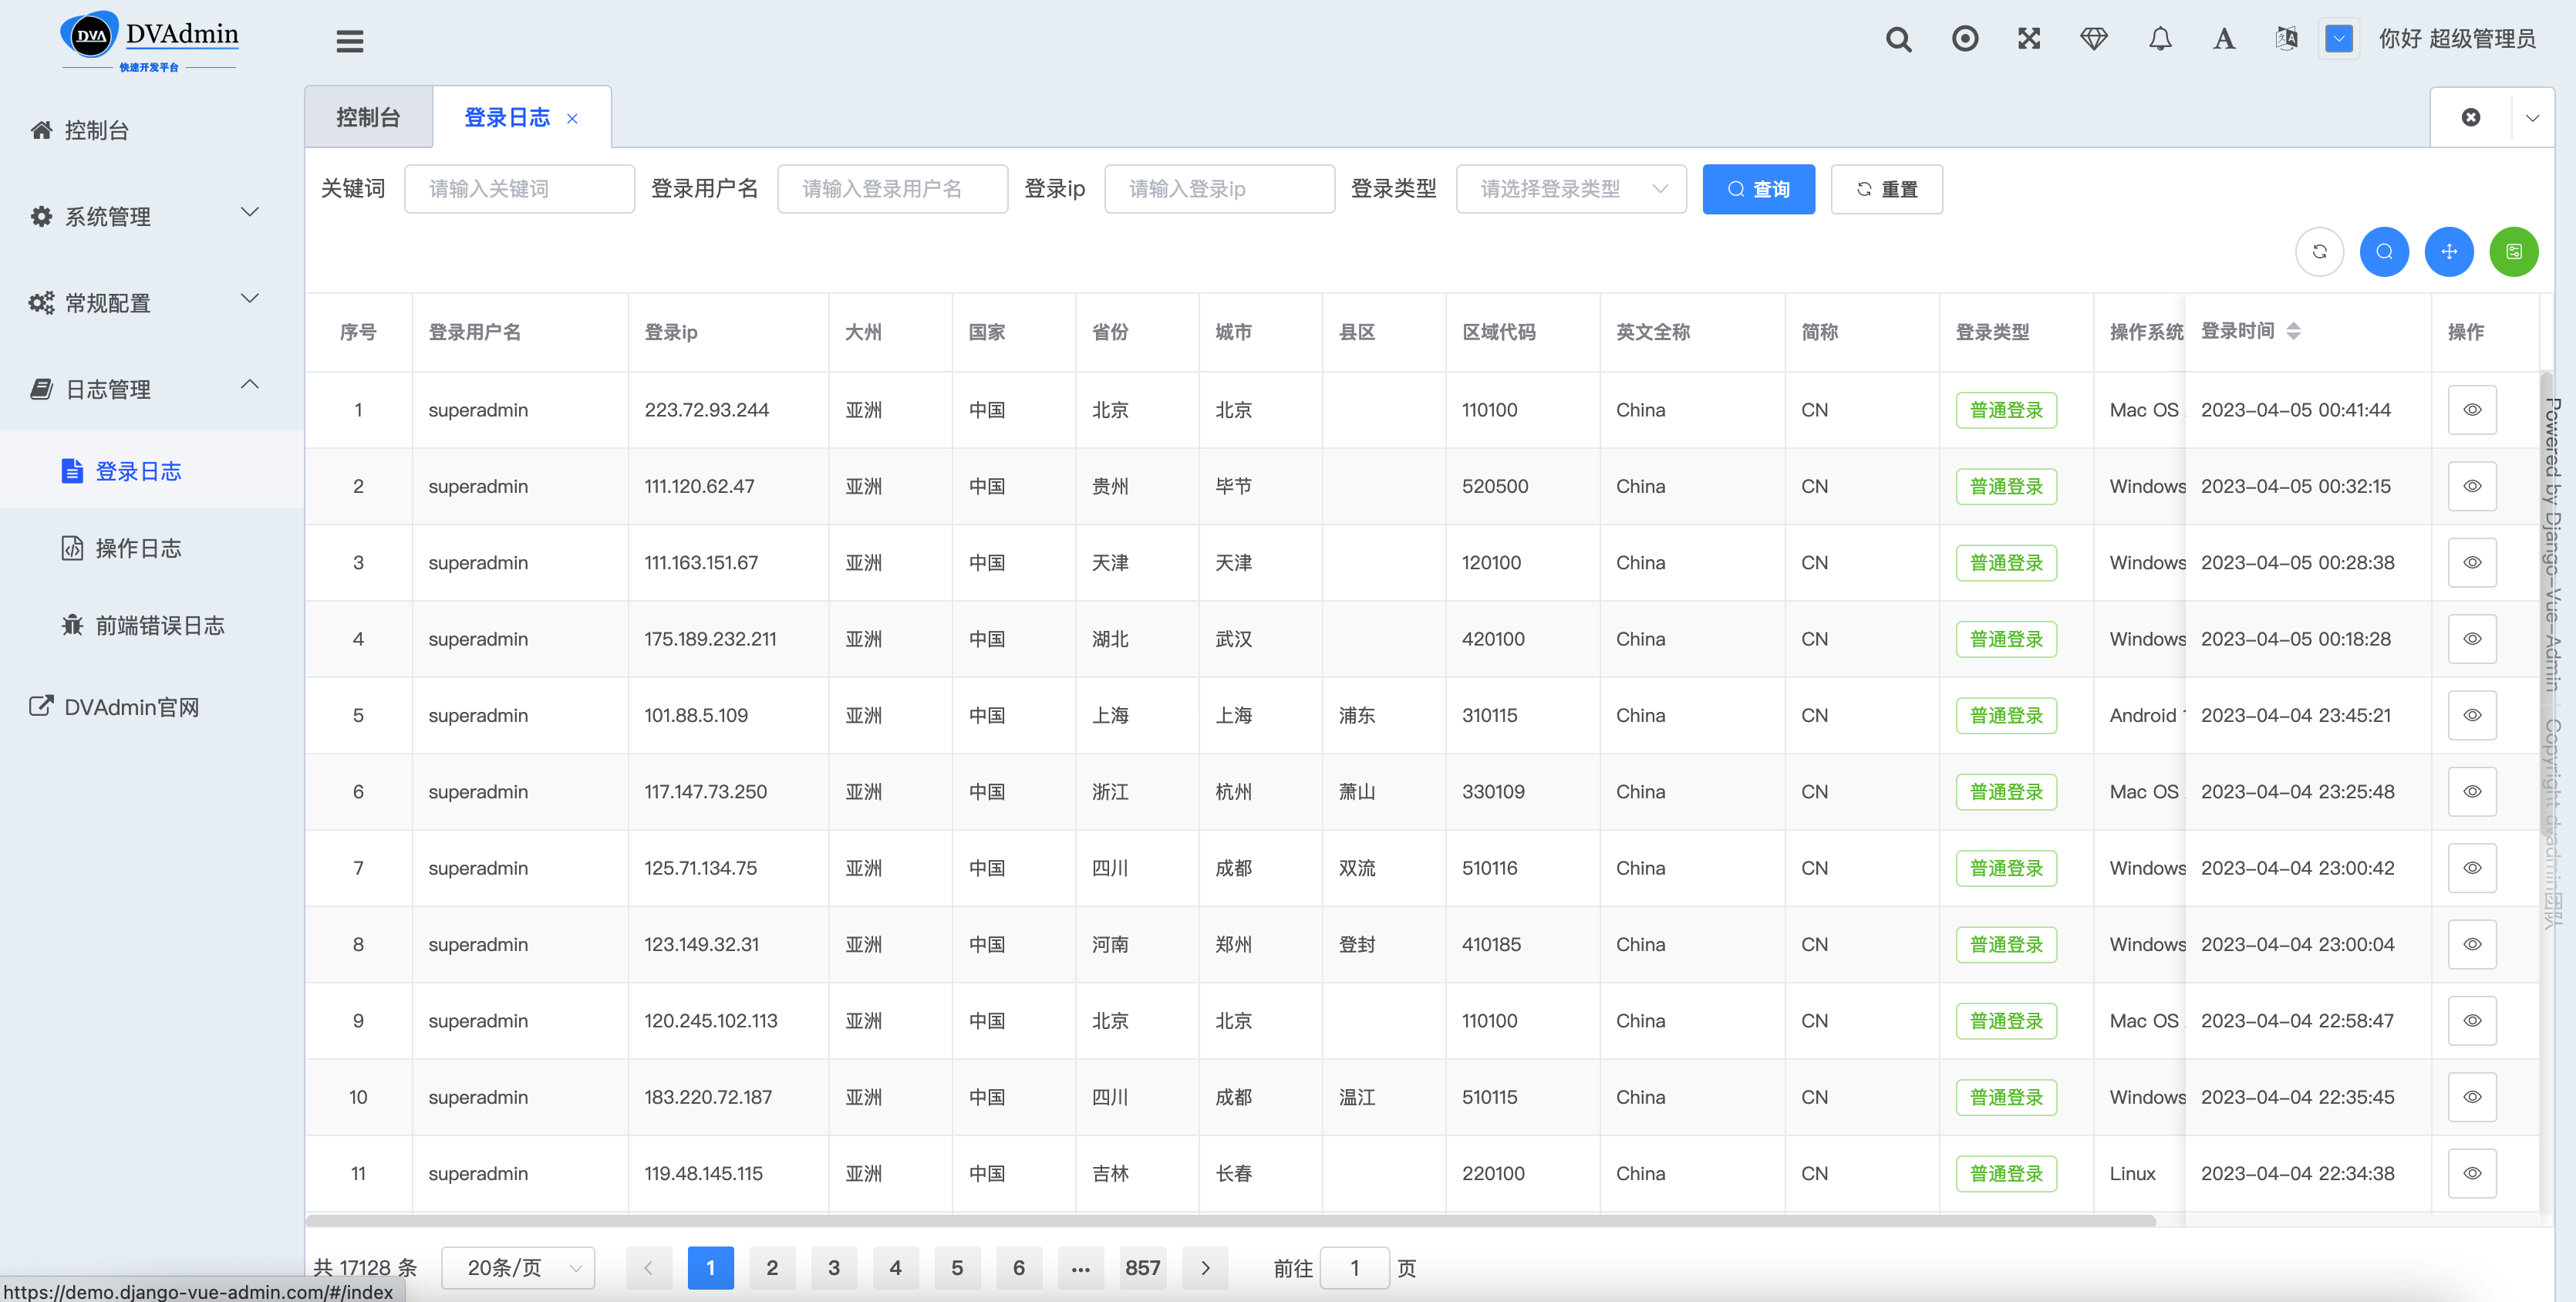View details of row with IP 111.163.151.67
2576x1302 pixels.
click(2471, 562)
